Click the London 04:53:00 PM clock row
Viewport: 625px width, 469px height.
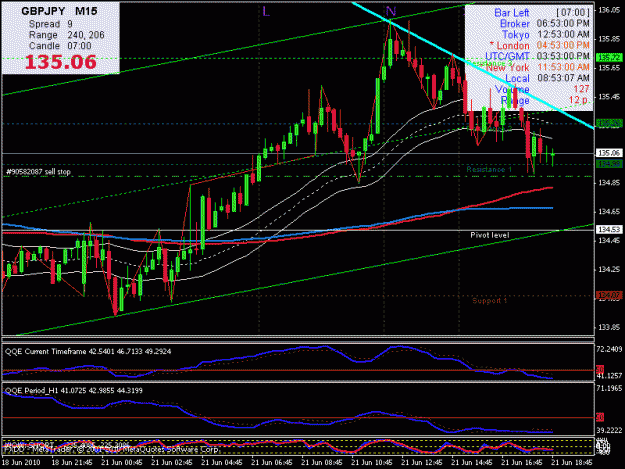(x=539, y=45)
